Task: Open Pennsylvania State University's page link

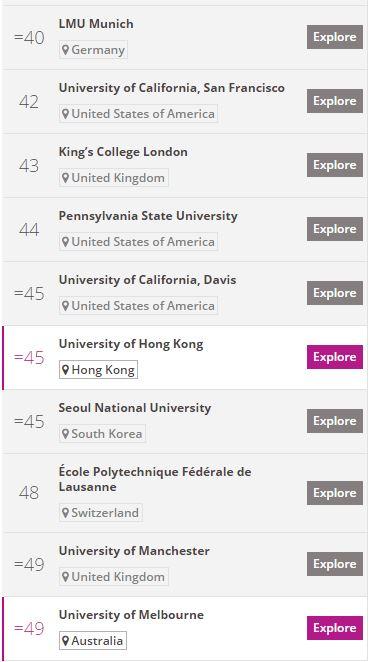Action: tap(148, 216)
